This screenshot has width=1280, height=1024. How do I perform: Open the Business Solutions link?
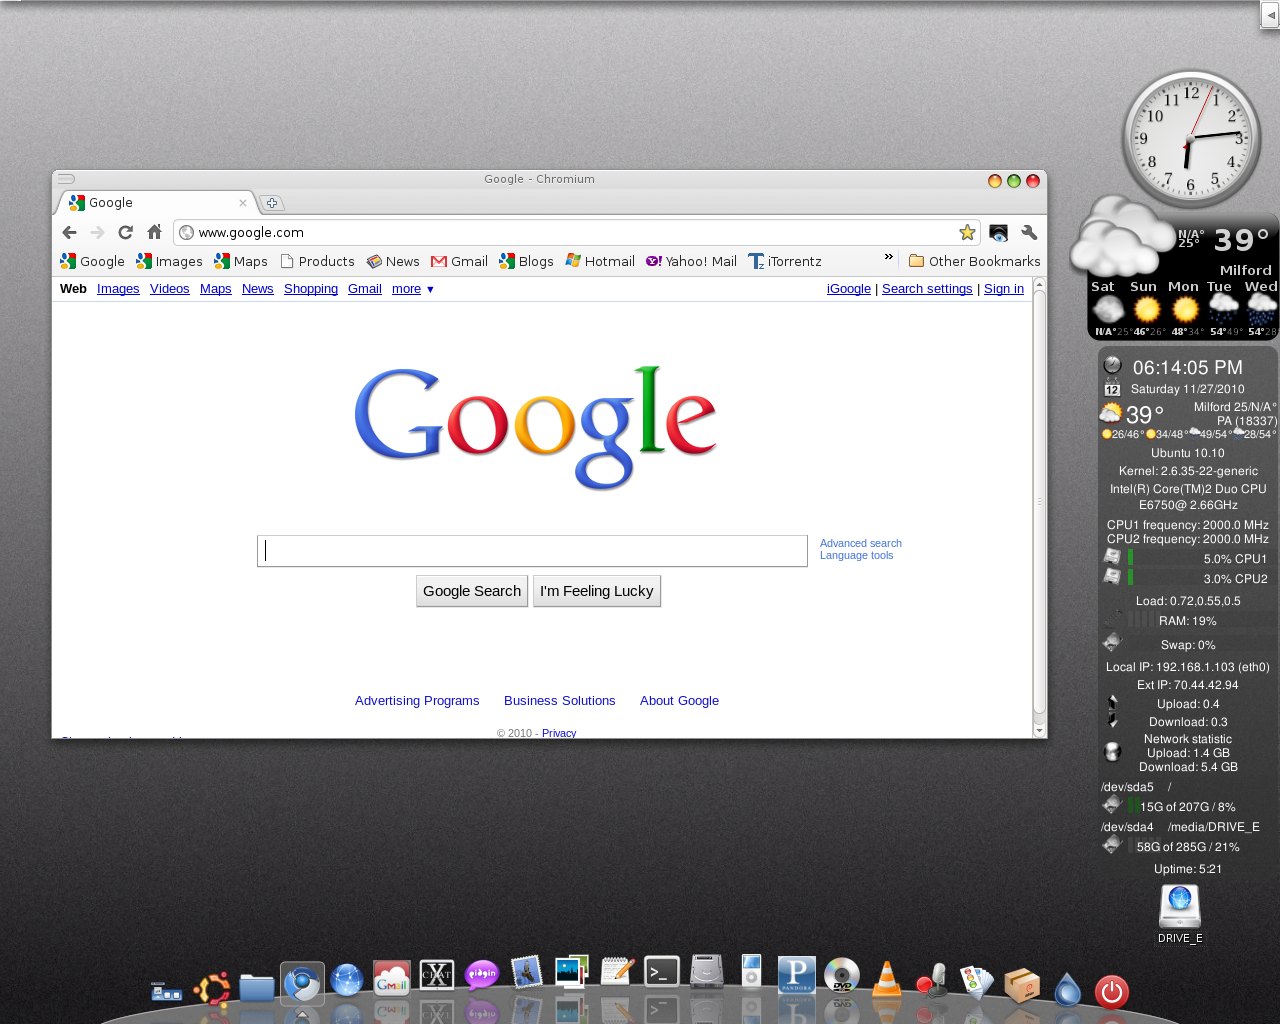tap(560, 701)
